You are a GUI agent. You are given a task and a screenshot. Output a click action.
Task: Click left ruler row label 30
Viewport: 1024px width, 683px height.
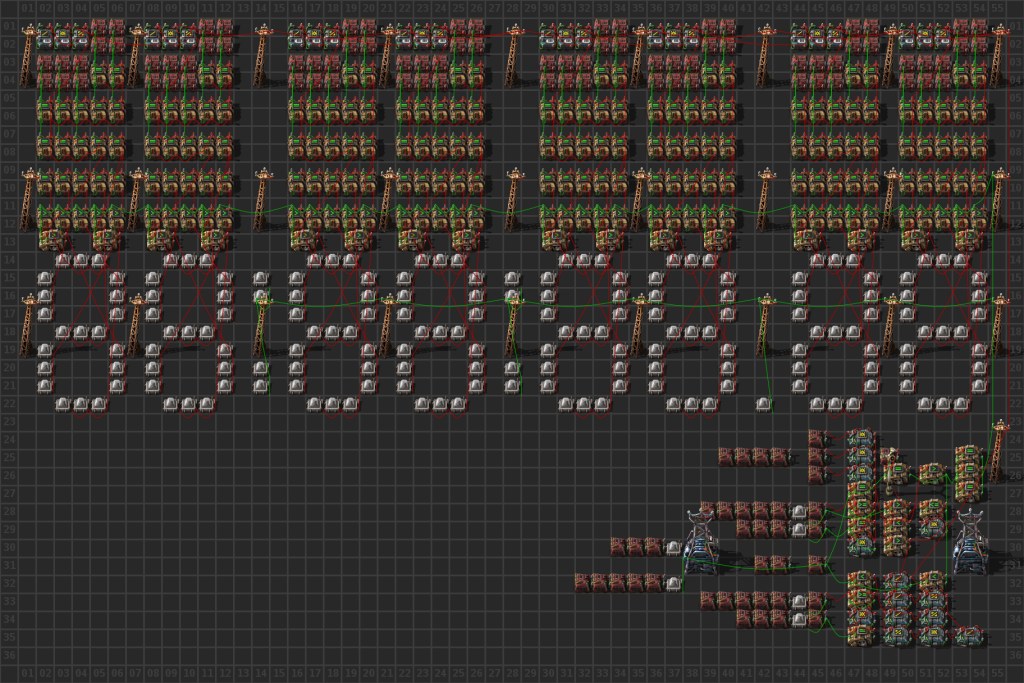coord(10,547)
